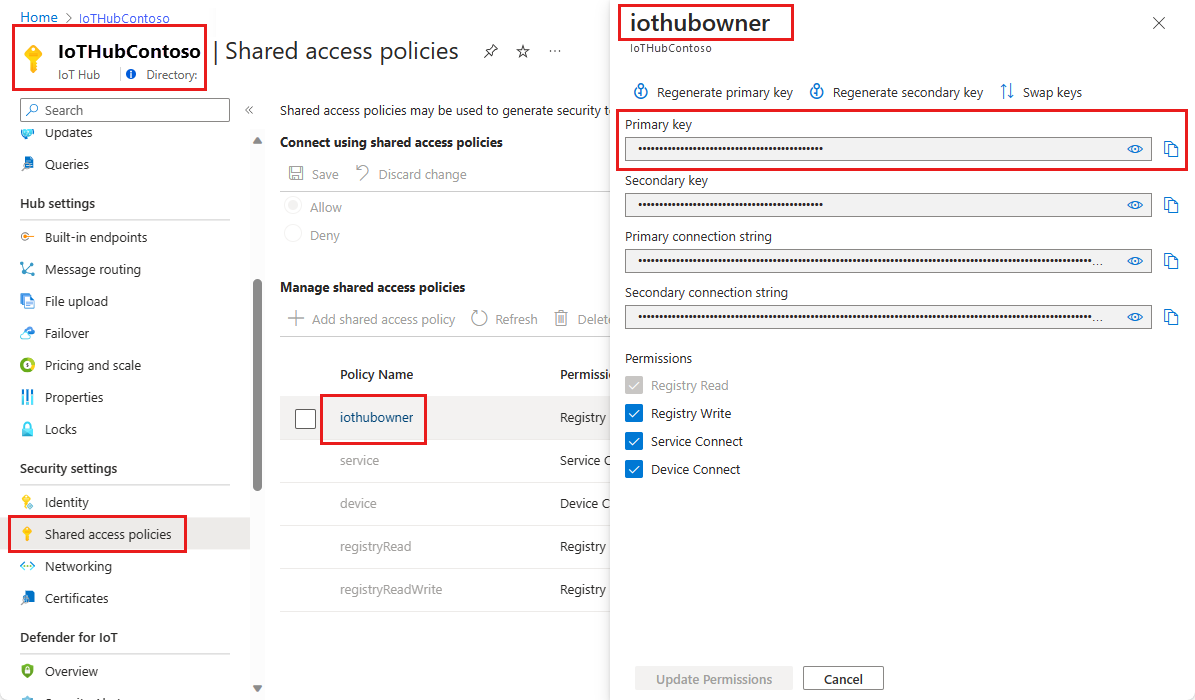
Task: Open the ellipsis overflow menu
Action: click(x=555, y=52)
